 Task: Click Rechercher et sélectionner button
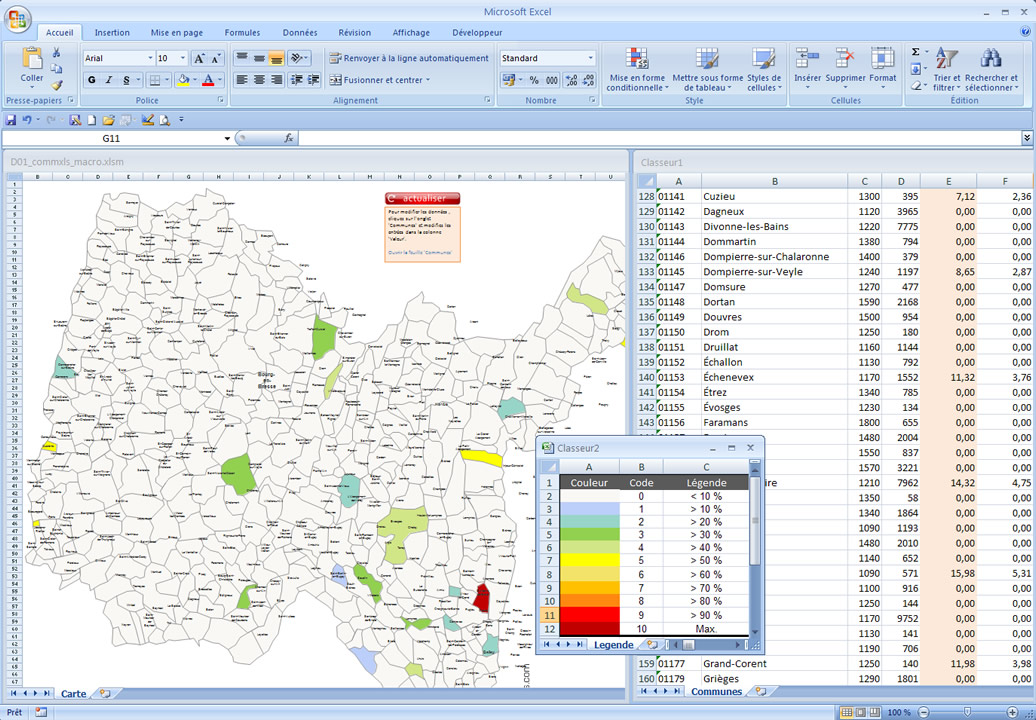coord(991,69)
